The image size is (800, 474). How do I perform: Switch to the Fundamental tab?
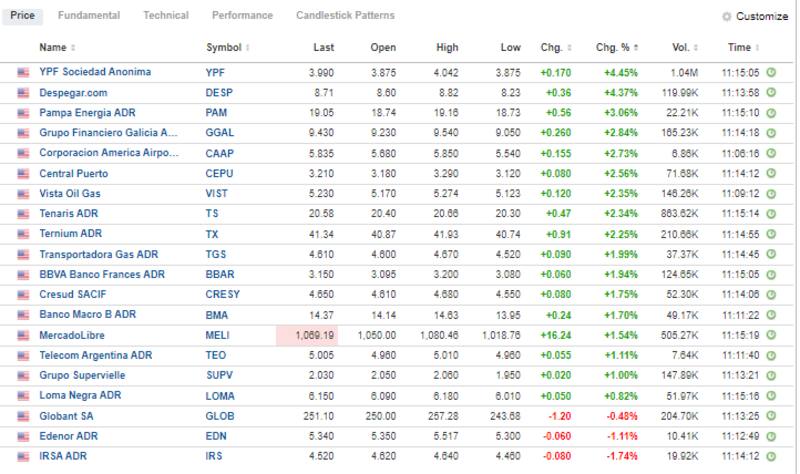point(89,16)
